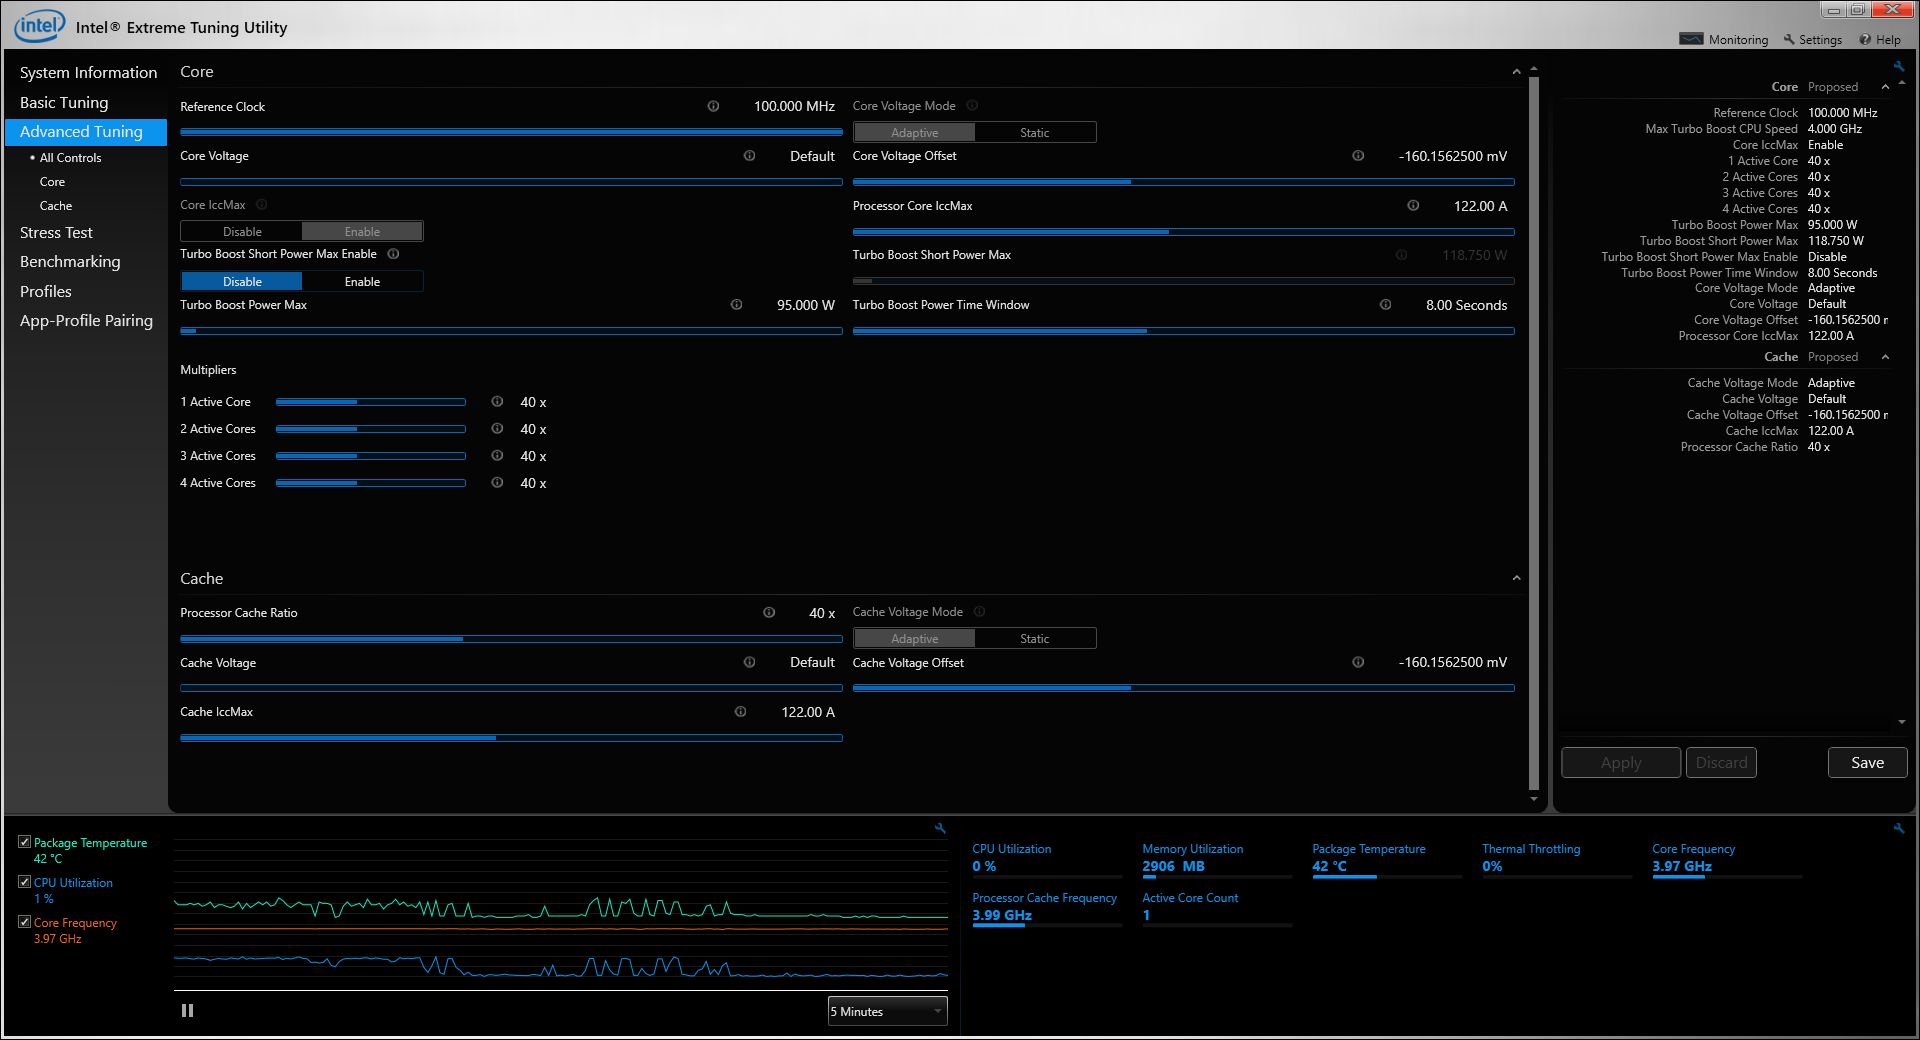Open Basic Tuning page
1920x1040 pixels.
pos(64,103)
